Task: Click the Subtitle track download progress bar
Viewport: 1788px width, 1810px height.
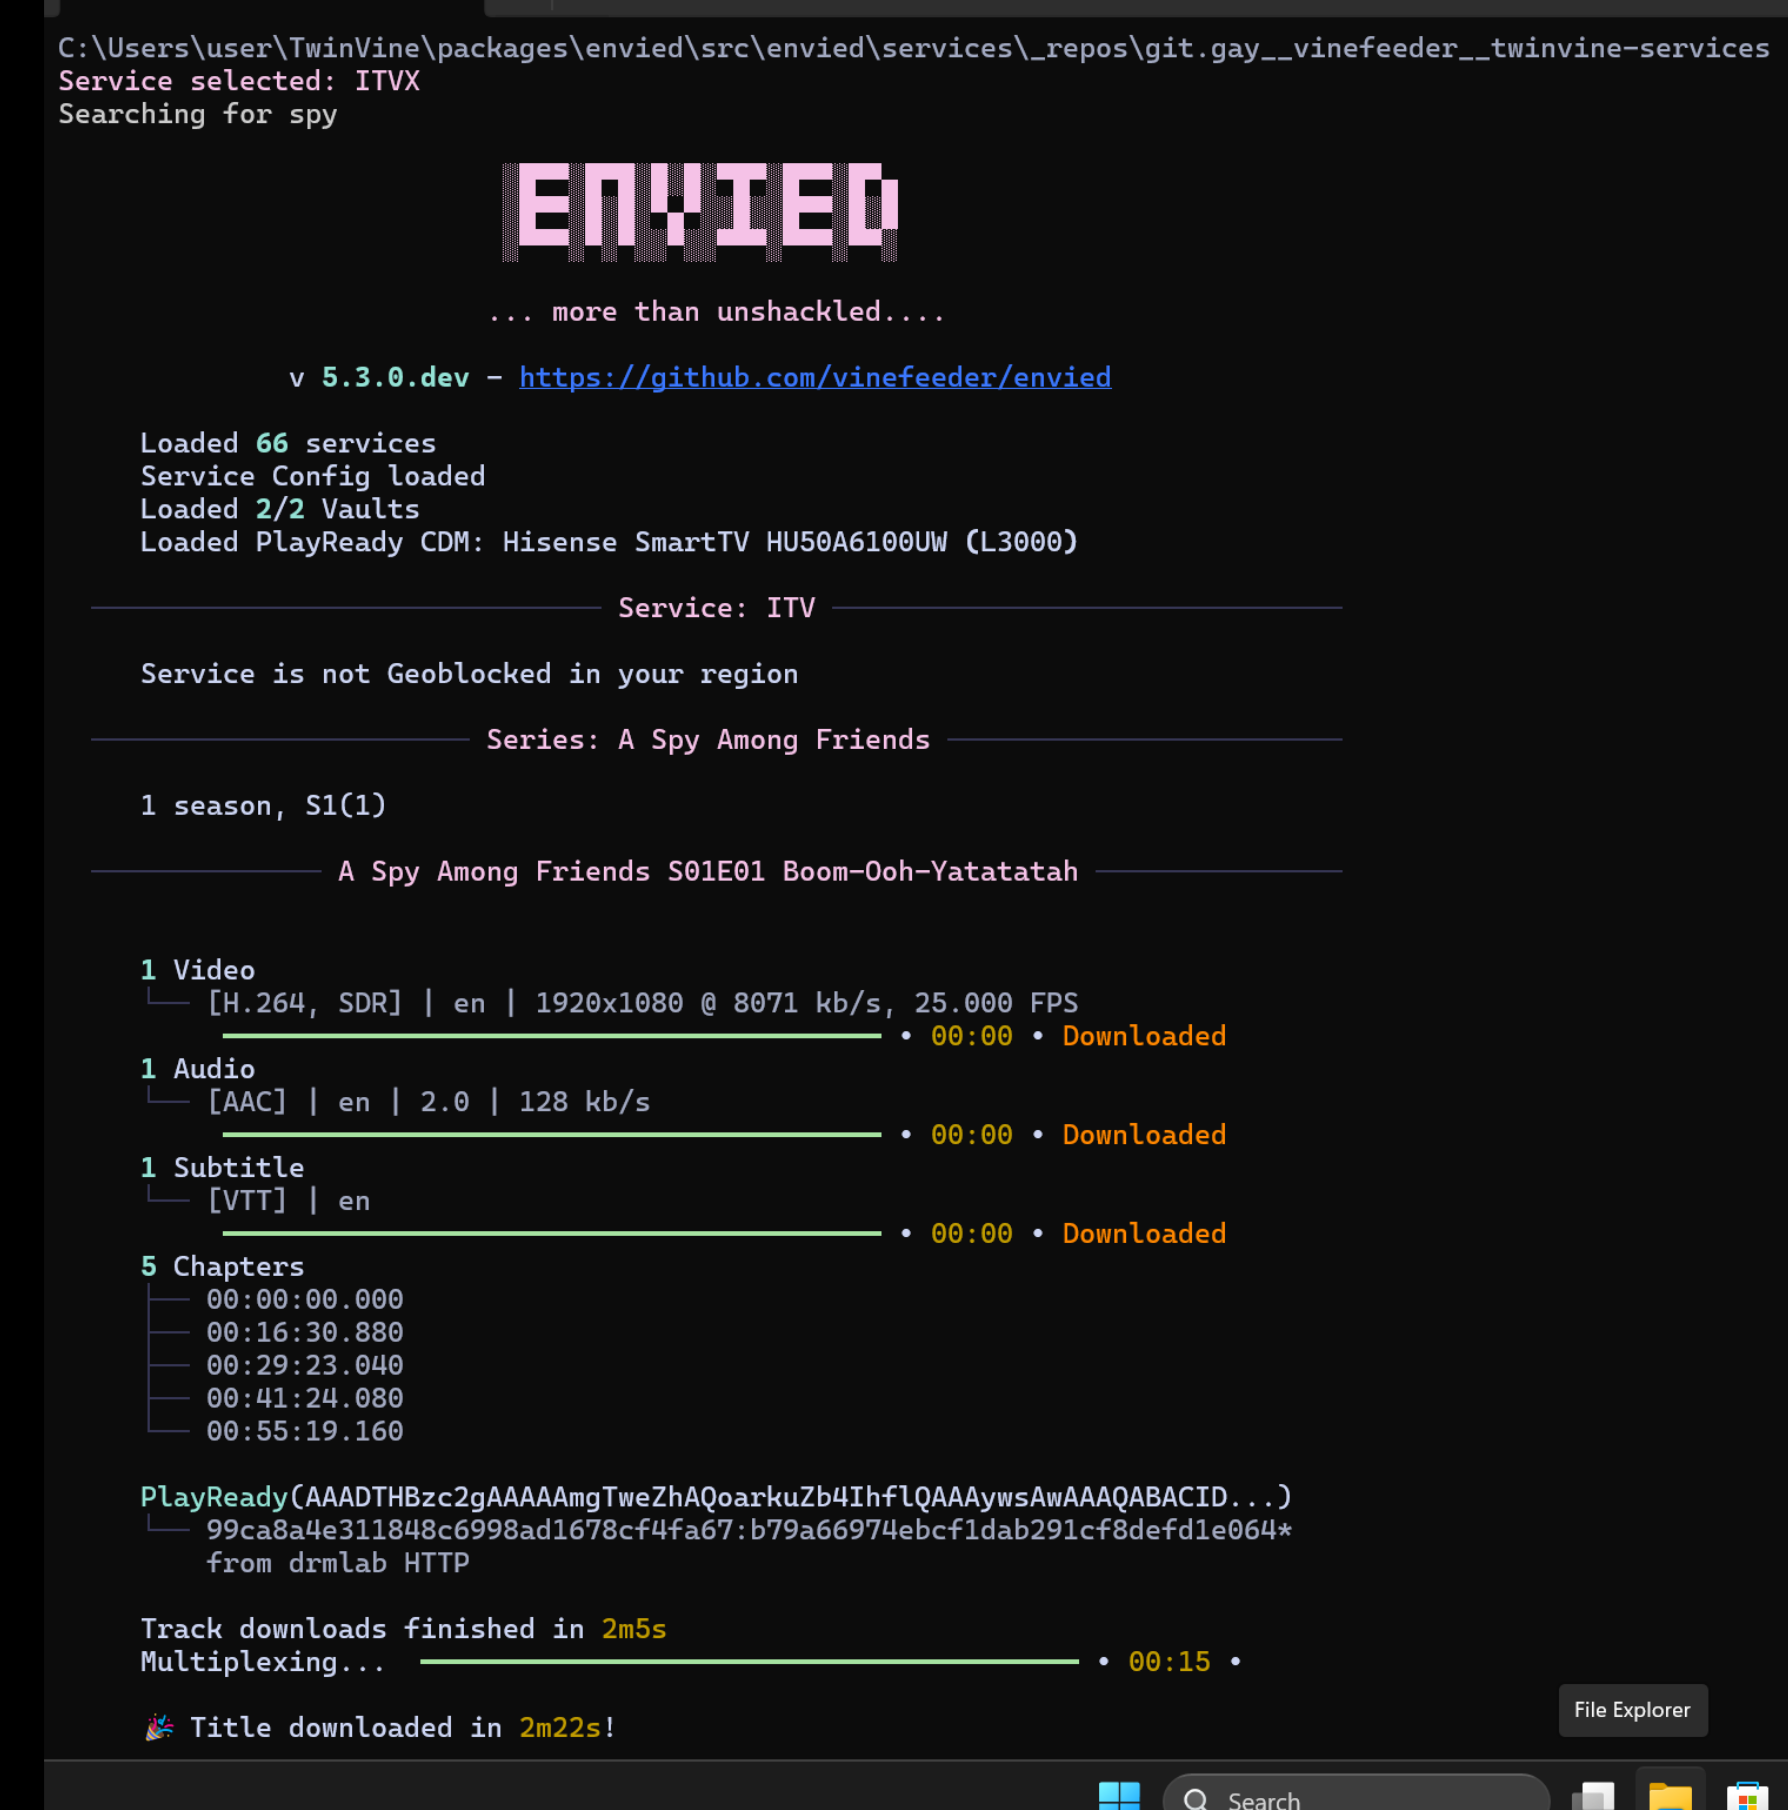Action: point(552,1234)
